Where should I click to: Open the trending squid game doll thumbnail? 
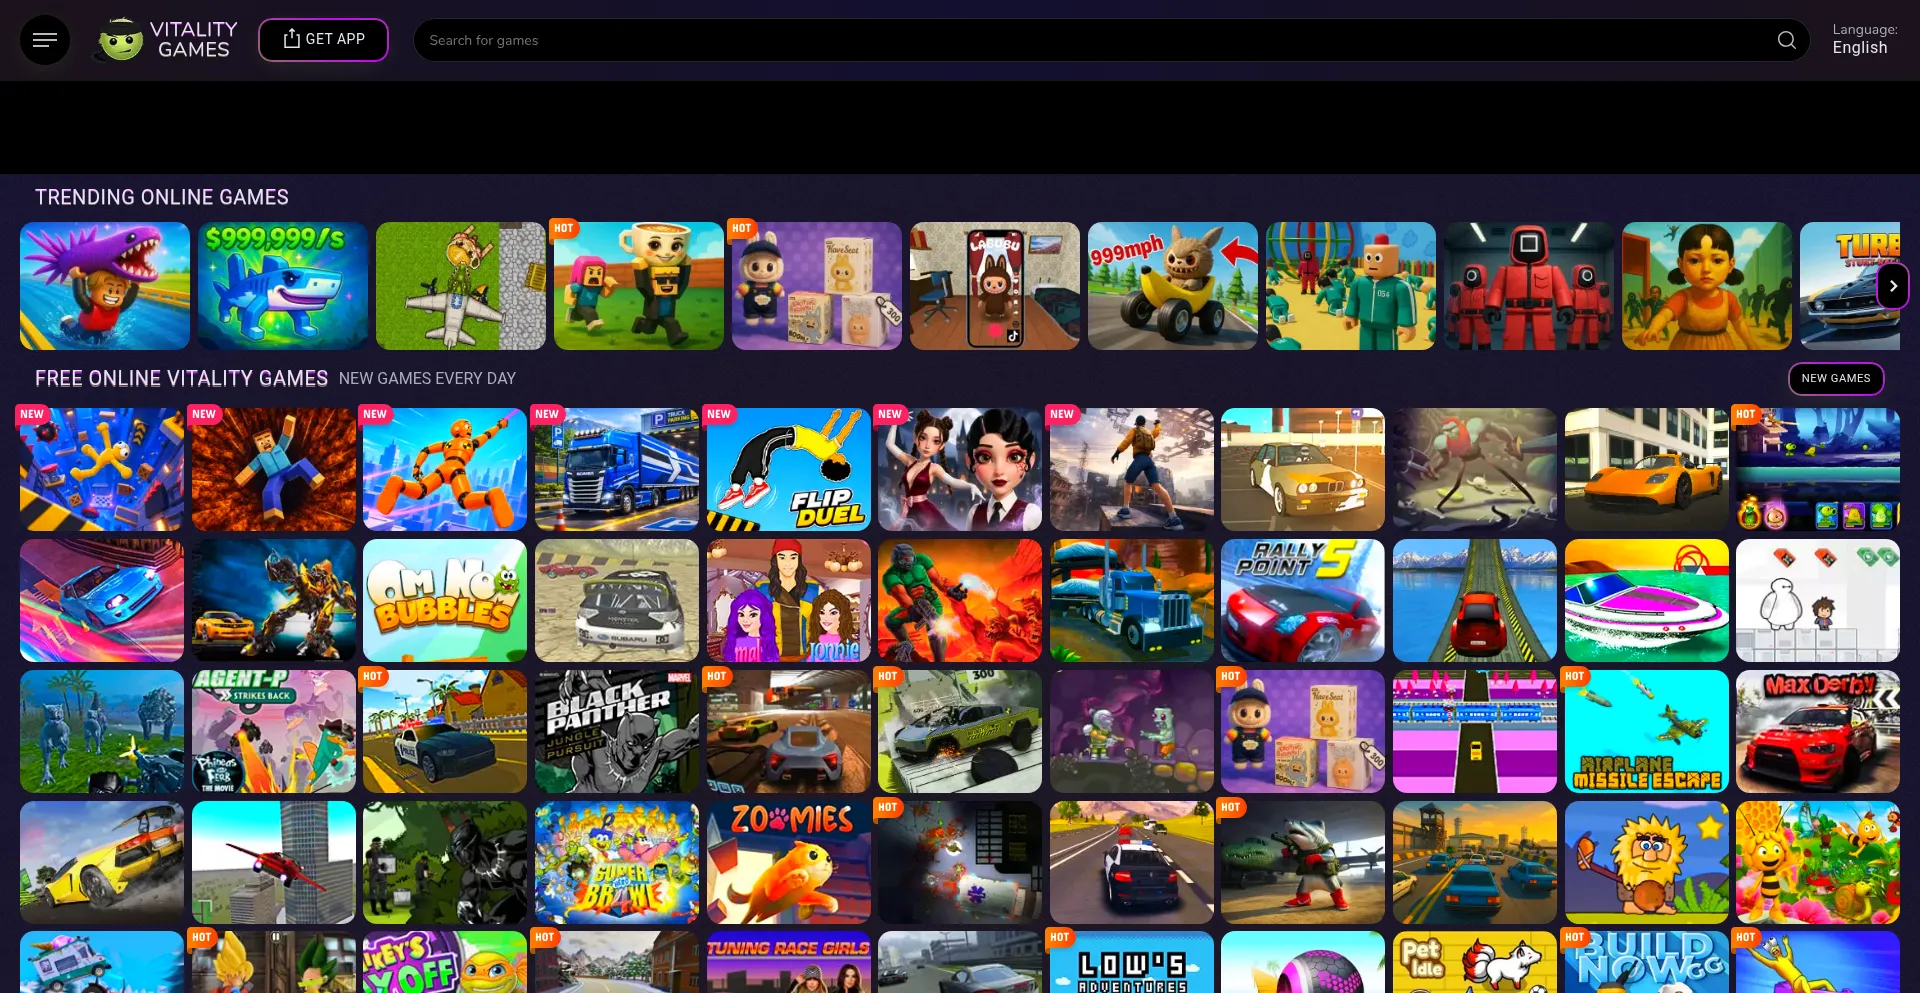tap(1707, 286)
